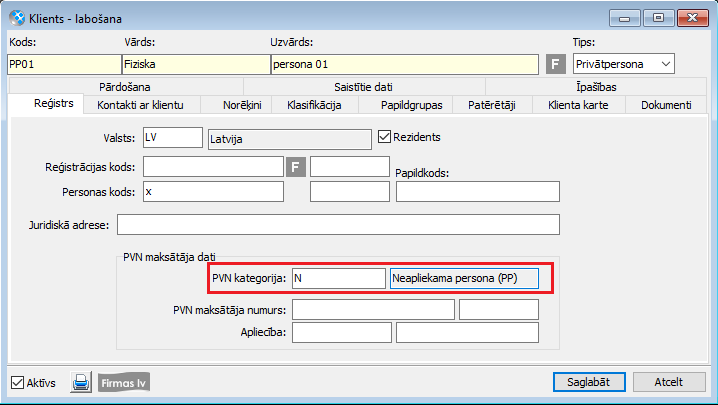Viewport: 718px width, 405px height.
Task: Click the application icon in title bar
Action: point(17,18)
